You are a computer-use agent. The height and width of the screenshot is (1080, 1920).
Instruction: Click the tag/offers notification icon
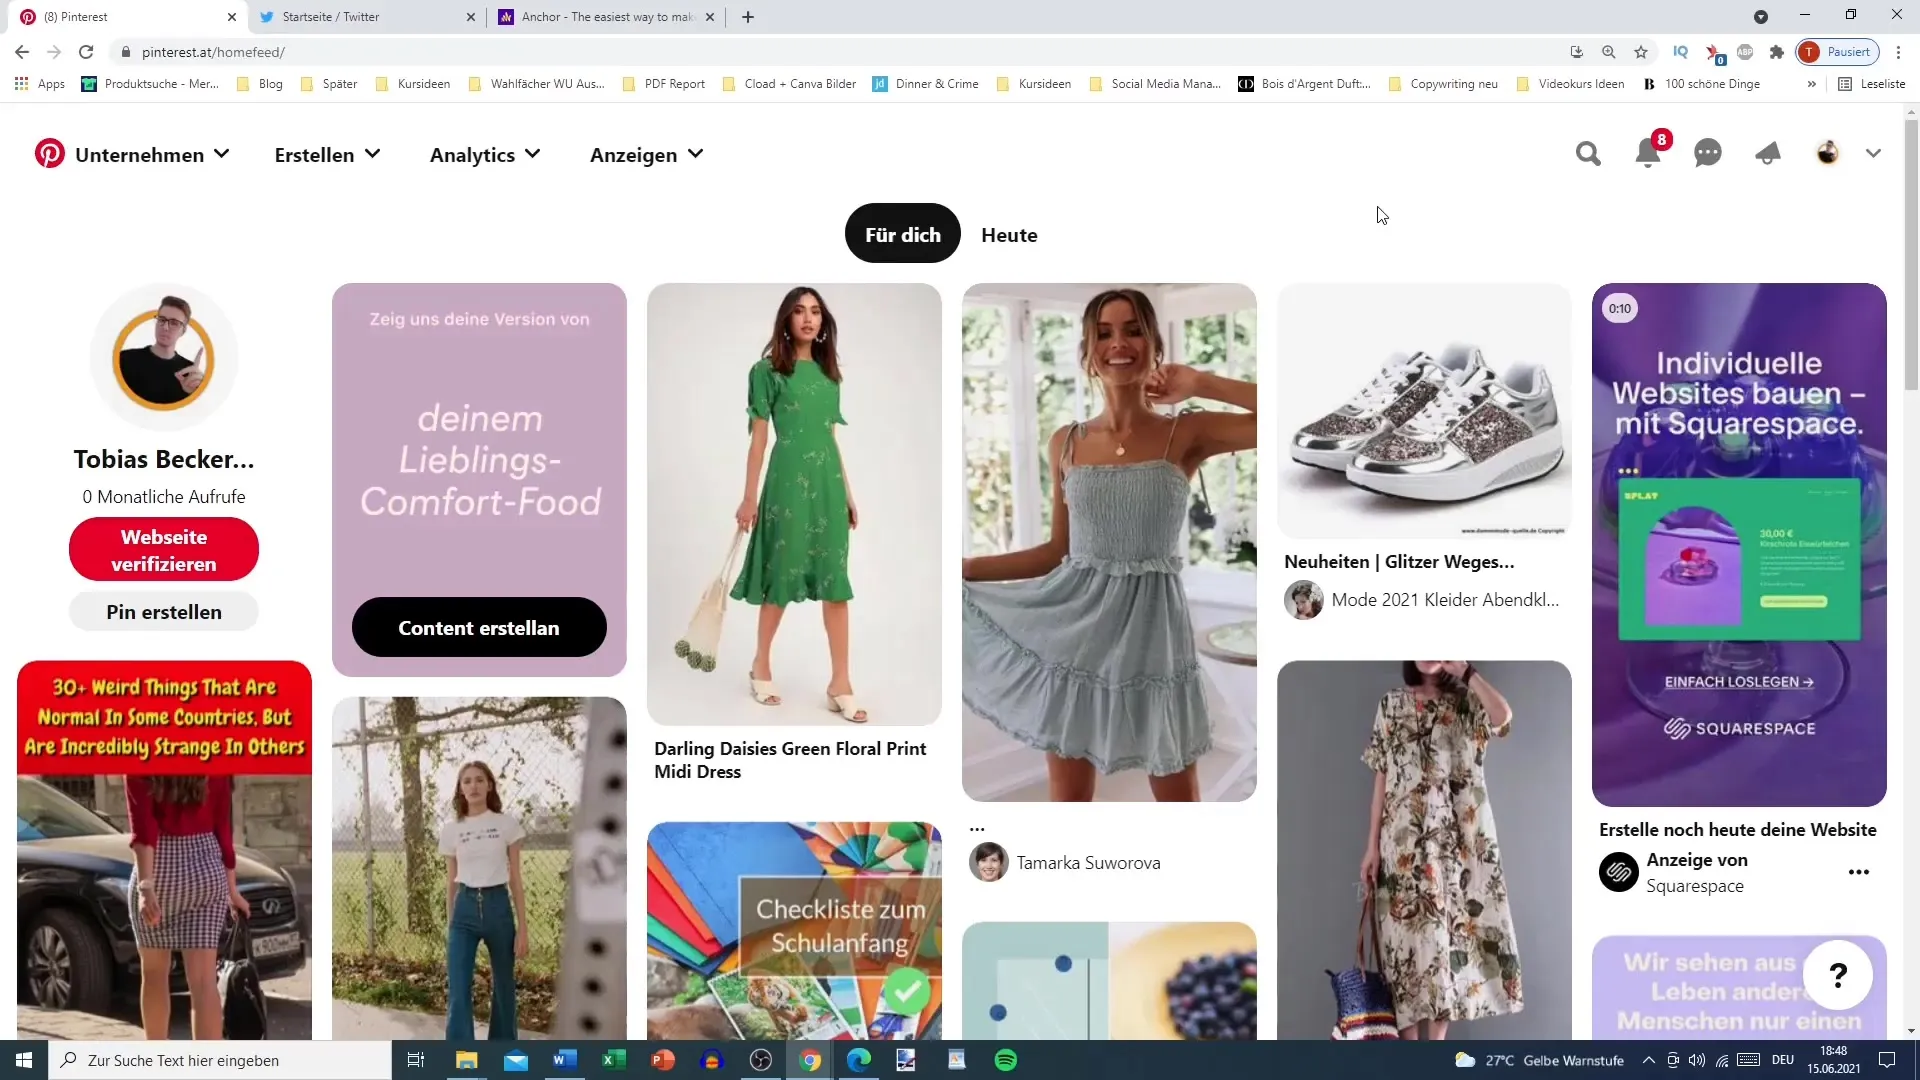click(x=1766, y=153)
